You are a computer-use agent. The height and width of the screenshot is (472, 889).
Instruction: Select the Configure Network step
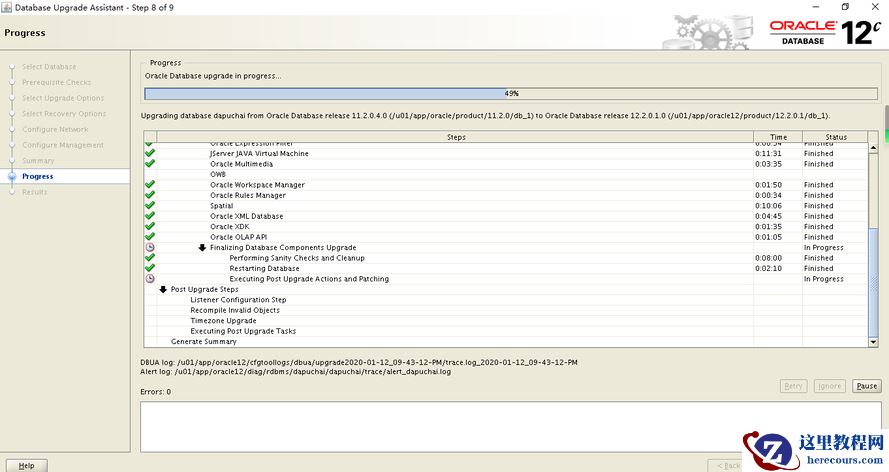[x=55, y=129]
